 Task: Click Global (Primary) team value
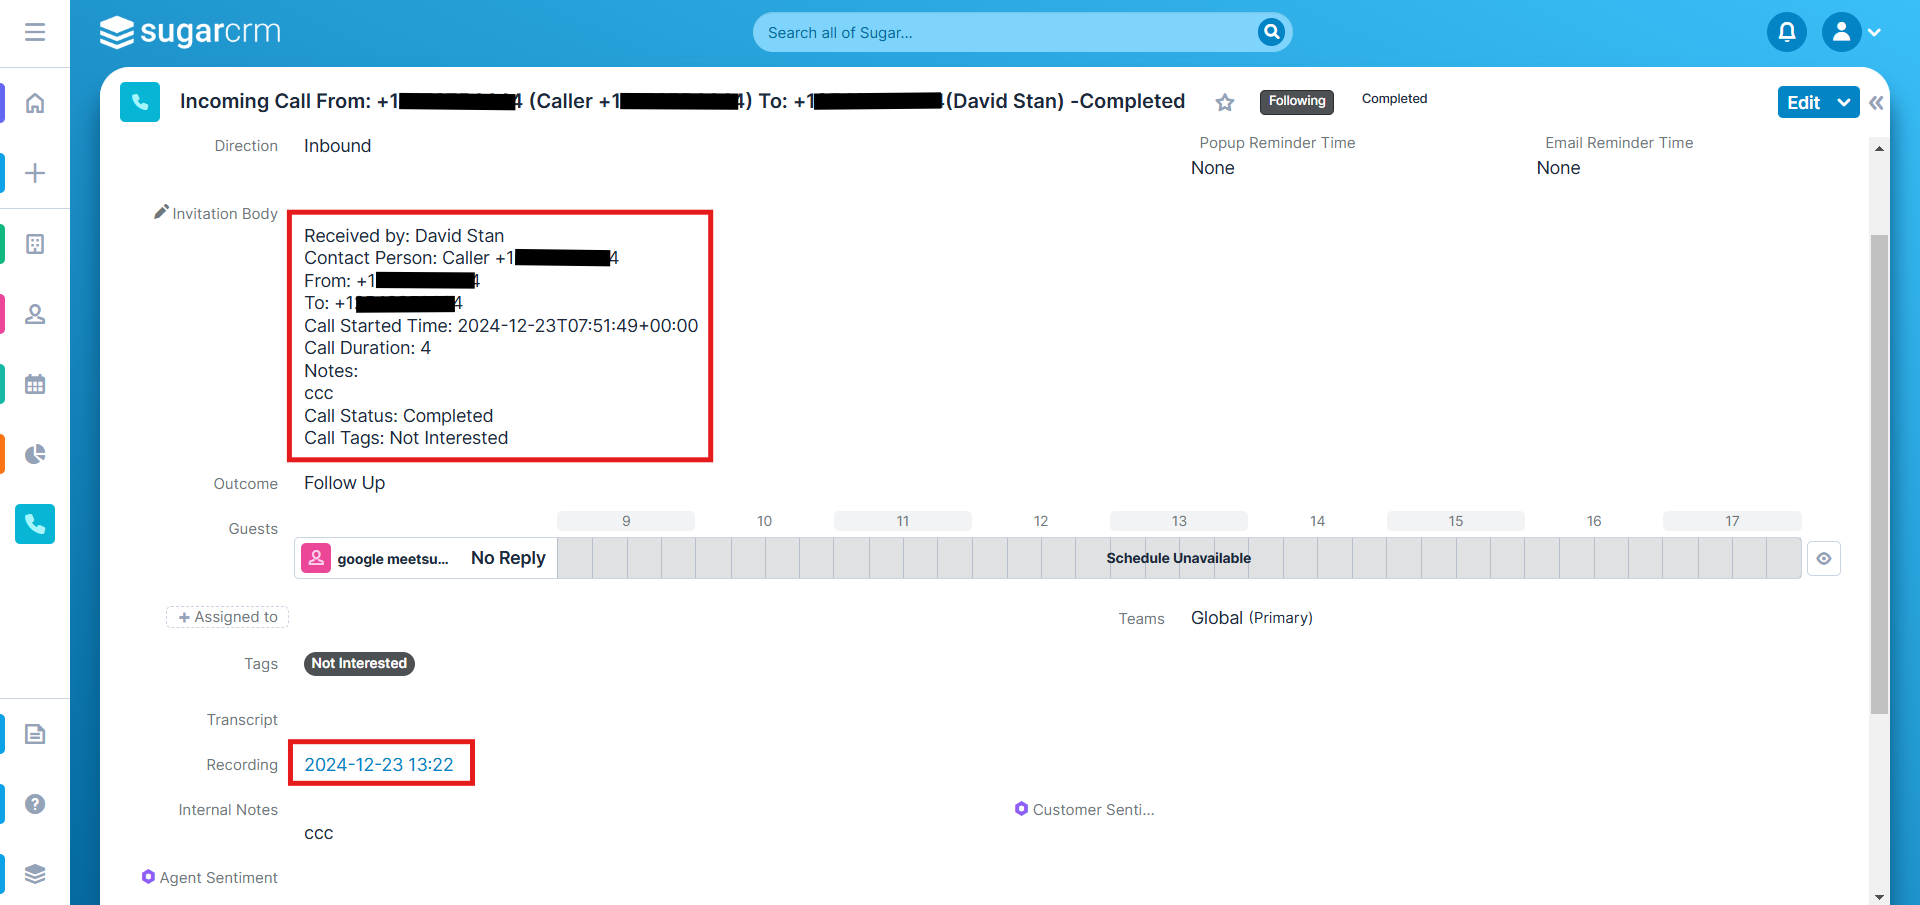click(x=1251, y=618)
